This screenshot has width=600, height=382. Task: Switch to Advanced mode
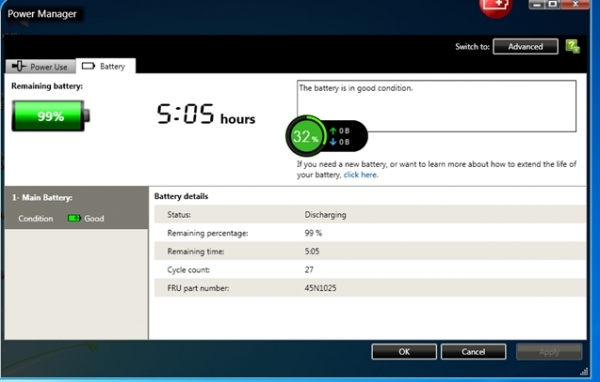click(525, 46)
